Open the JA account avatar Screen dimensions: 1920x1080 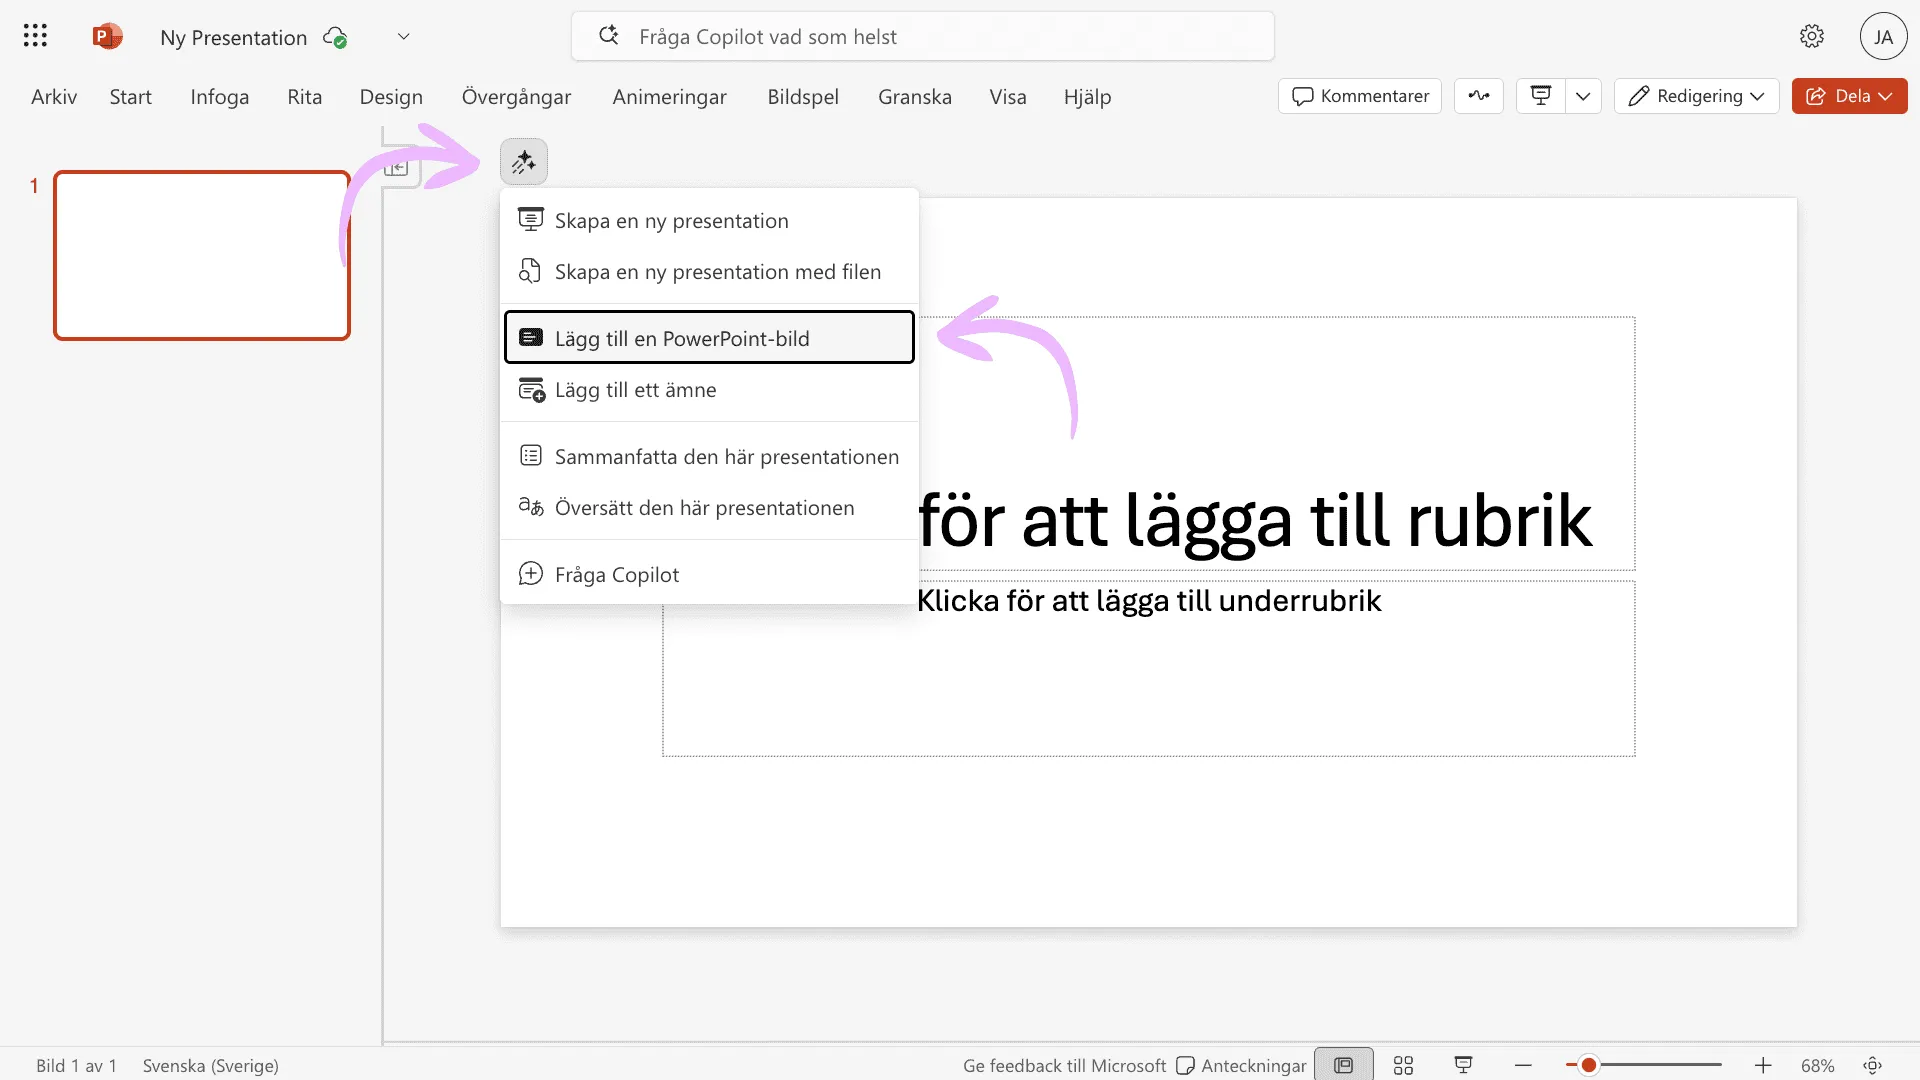tap(1883, 37)
